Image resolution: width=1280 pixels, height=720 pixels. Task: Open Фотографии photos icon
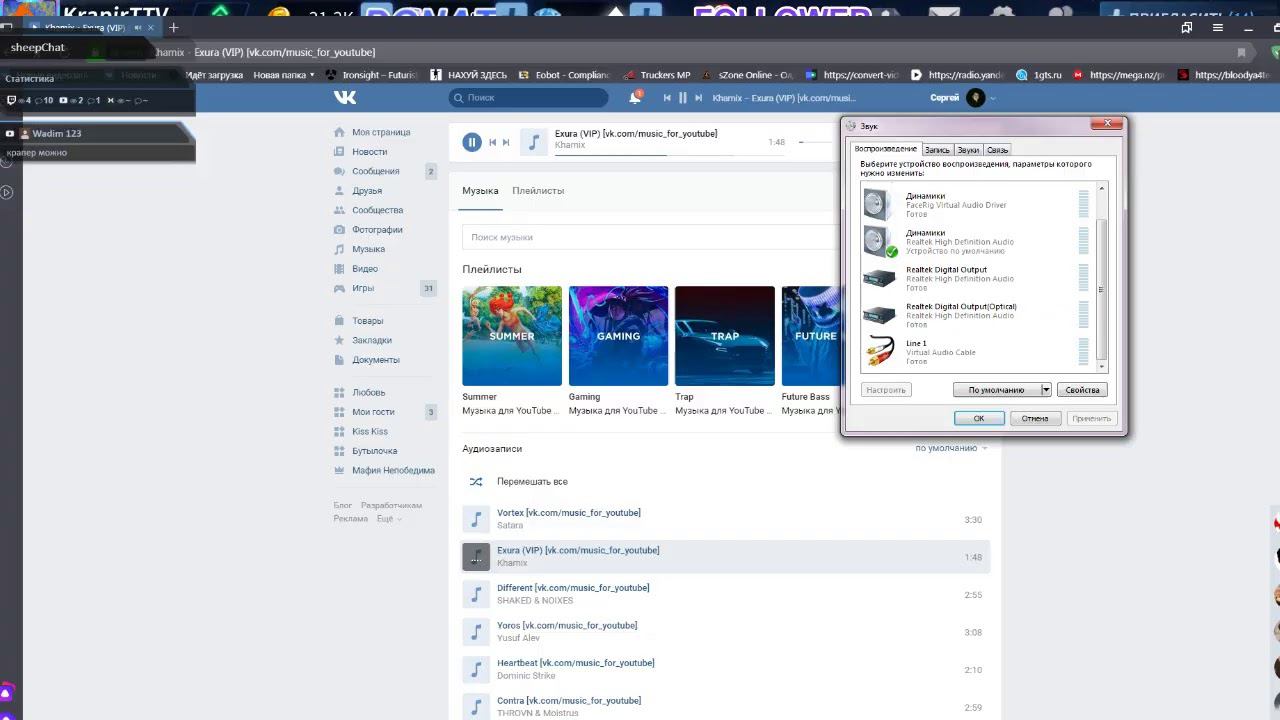340,230
